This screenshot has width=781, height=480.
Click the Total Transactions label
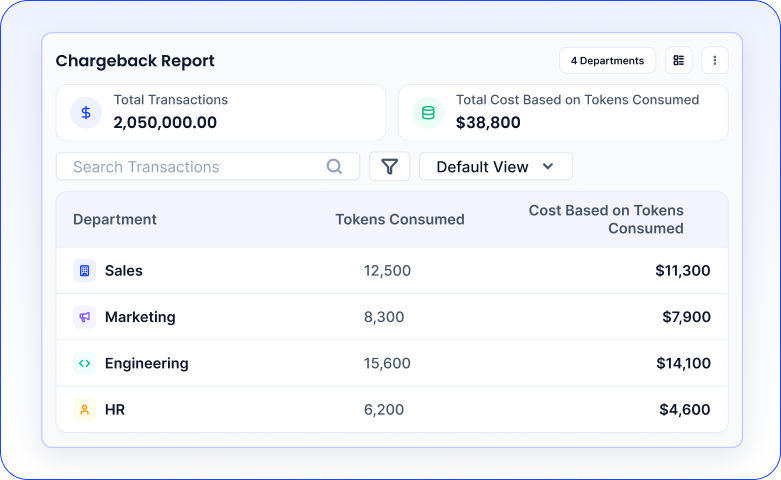click(170, 100)
